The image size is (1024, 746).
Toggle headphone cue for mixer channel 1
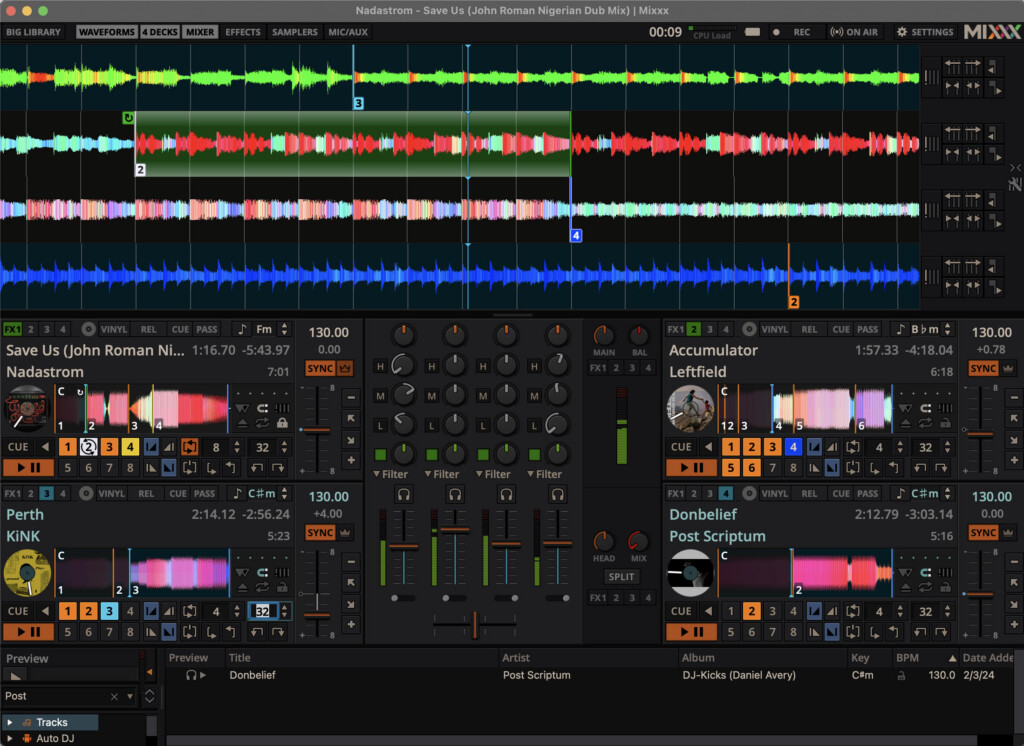(404, 495)
